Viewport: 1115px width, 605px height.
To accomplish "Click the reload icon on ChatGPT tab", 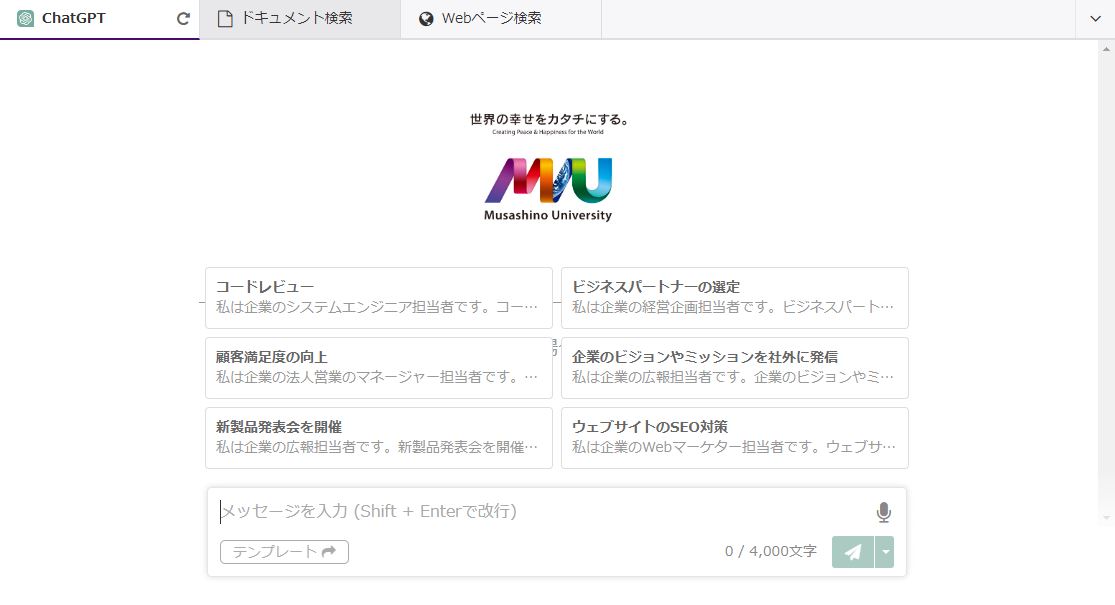I will 183,18.
